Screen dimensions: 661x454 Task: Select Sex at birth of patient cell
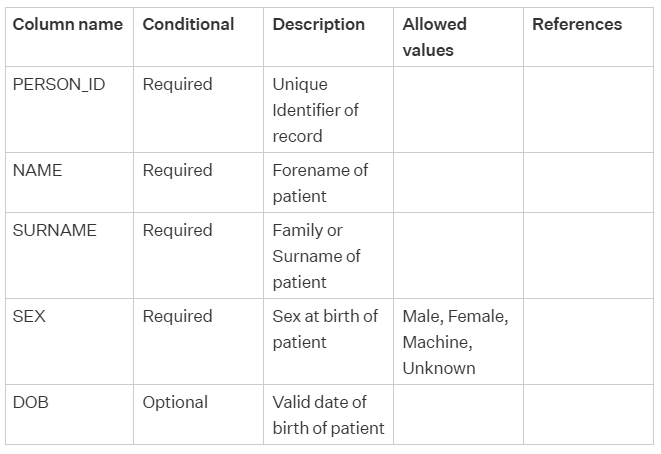328,341
